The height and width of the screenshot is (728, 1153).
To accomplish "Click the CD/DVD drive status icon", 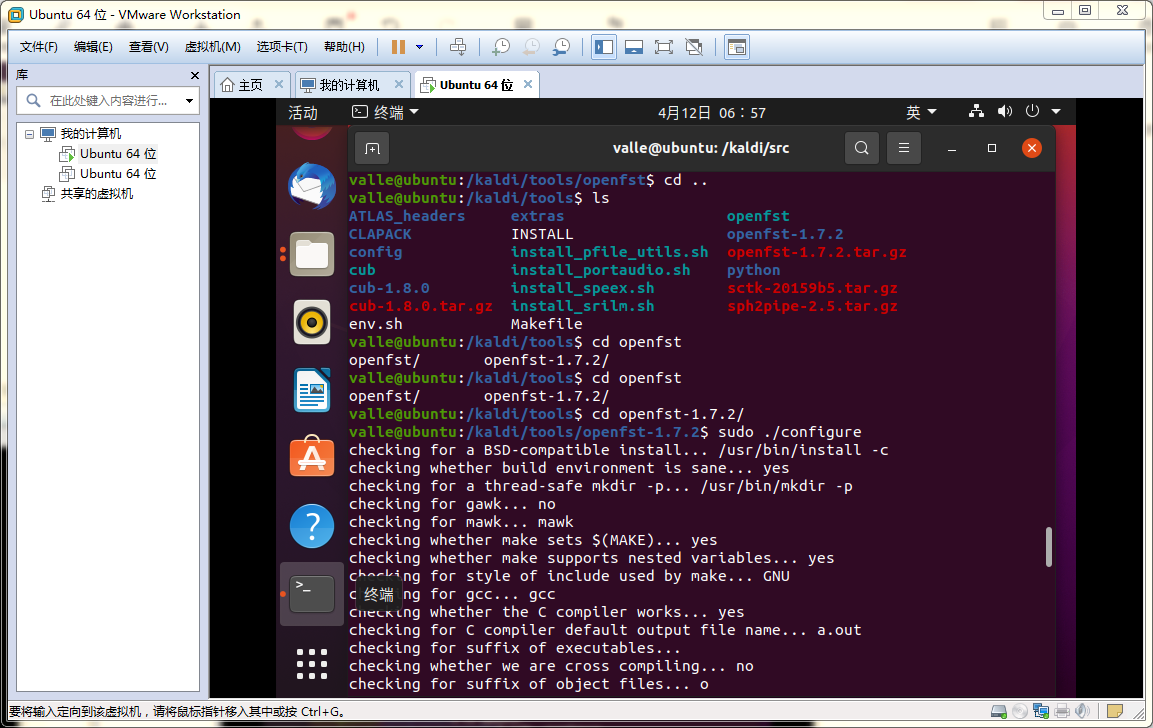I will (x=1020, y=711).
